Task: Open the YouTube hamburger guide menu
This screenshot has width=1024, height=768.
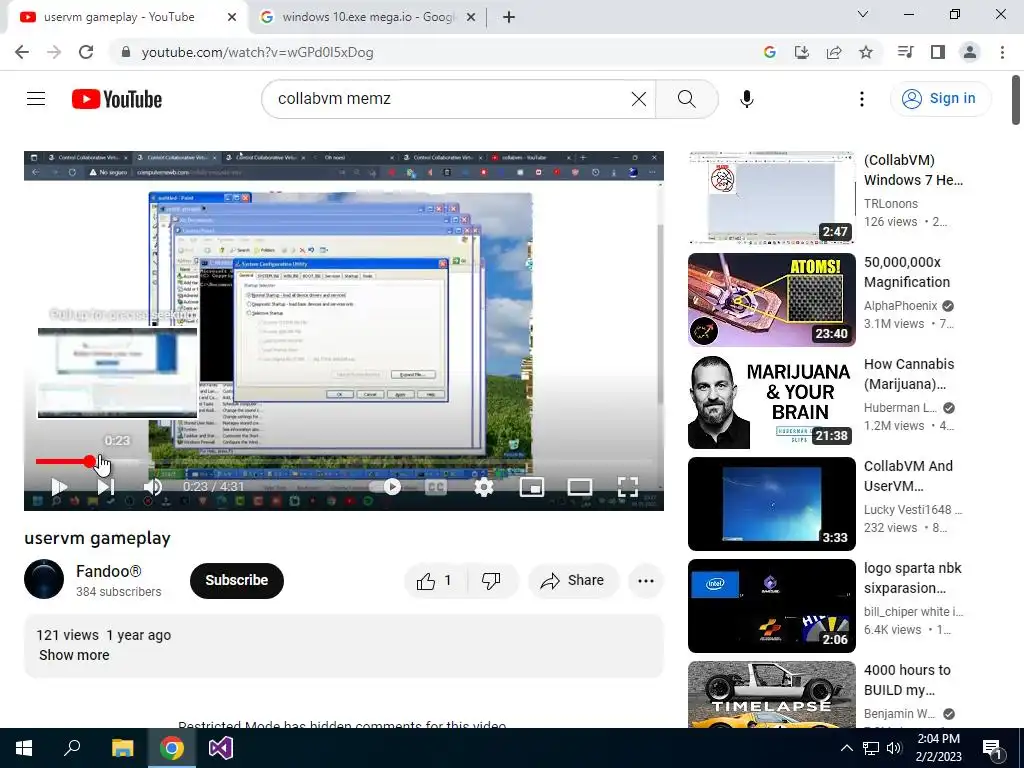Action: tap(36, 99)
